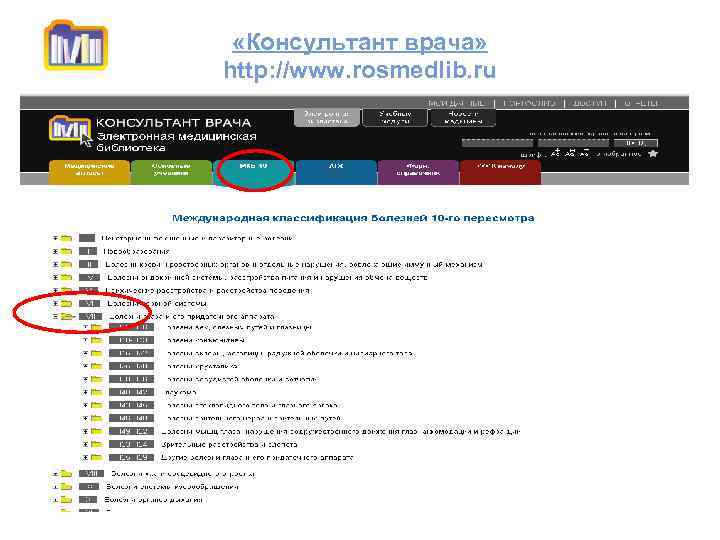This screenshot has height=540, width=720.
Task: Expand the Болезни уха и сосцевидного отростка class
Action: [55, 473]
